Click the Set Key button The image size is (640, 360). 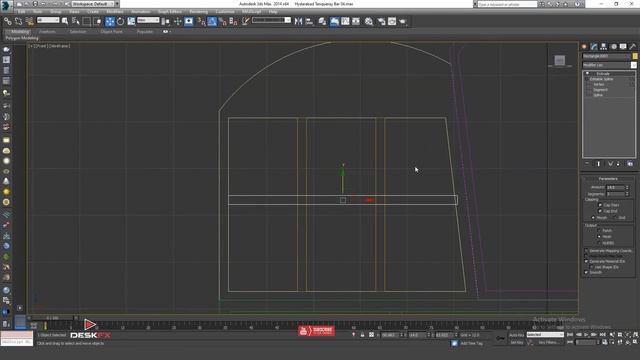(516, 342)
